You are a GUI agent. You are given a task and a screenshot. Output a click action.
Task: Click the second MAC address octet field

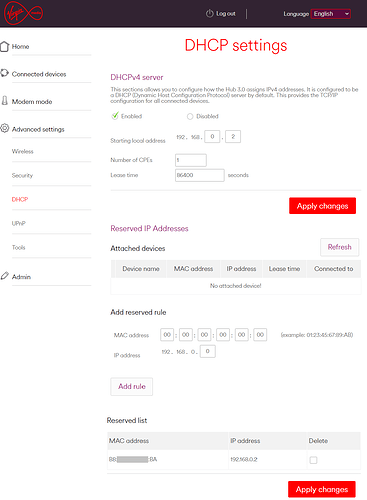[x=186, y=335]
